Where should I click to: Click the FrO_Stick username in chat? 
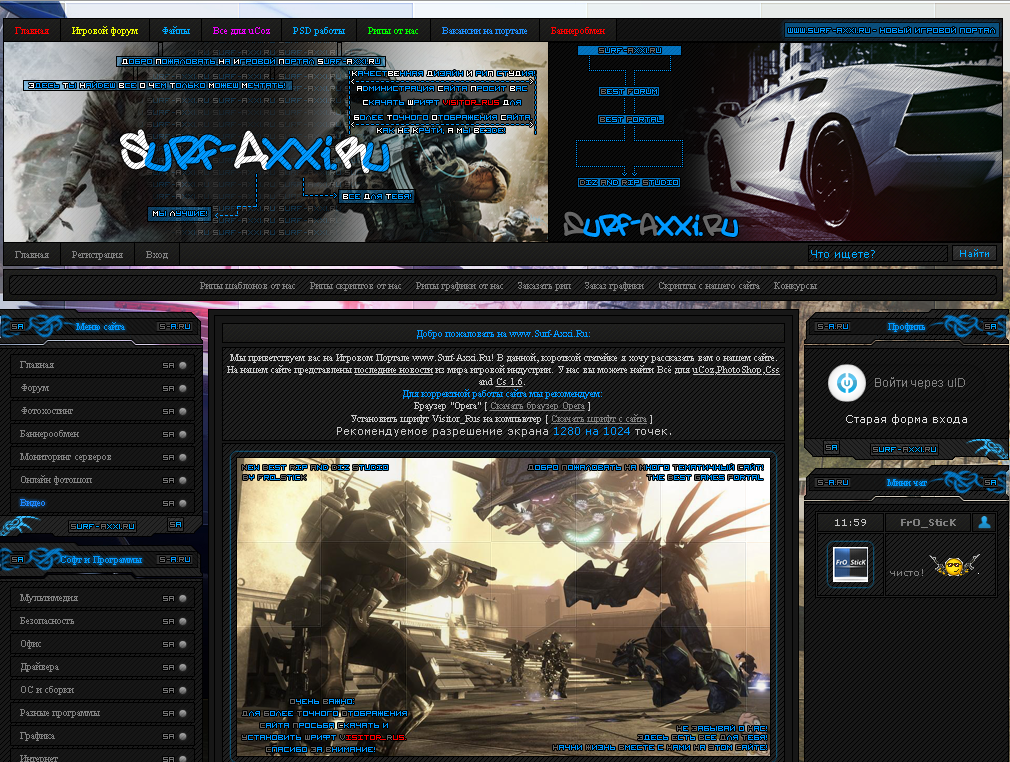[x=928, y=522]
